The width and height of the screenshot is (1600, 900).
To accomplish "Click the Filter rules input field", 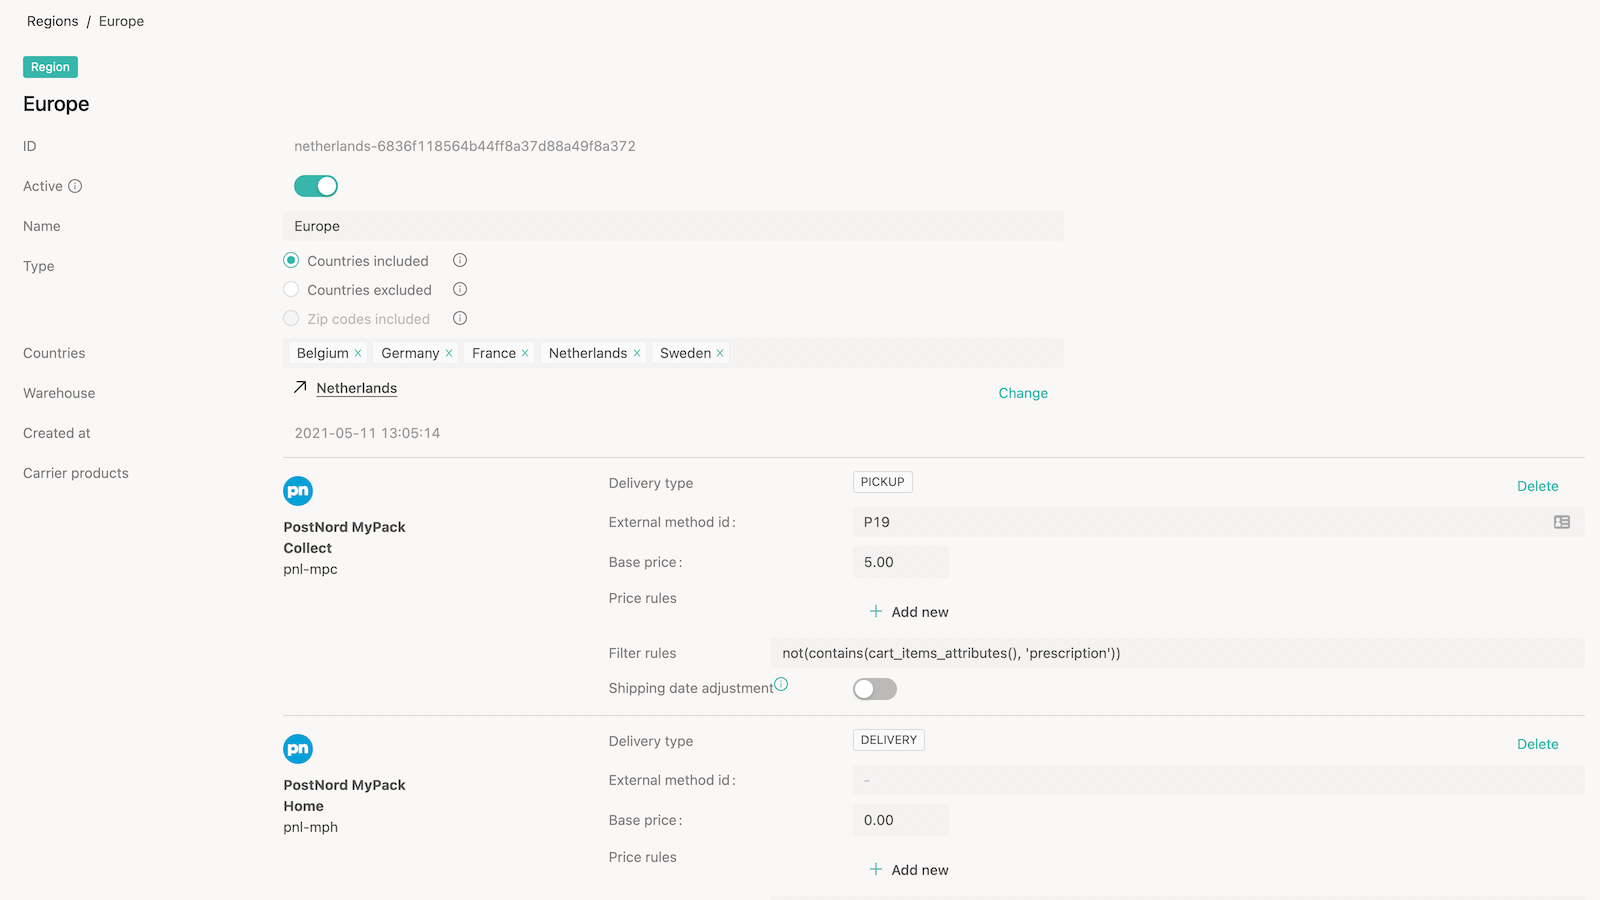I will point(1176,653).
